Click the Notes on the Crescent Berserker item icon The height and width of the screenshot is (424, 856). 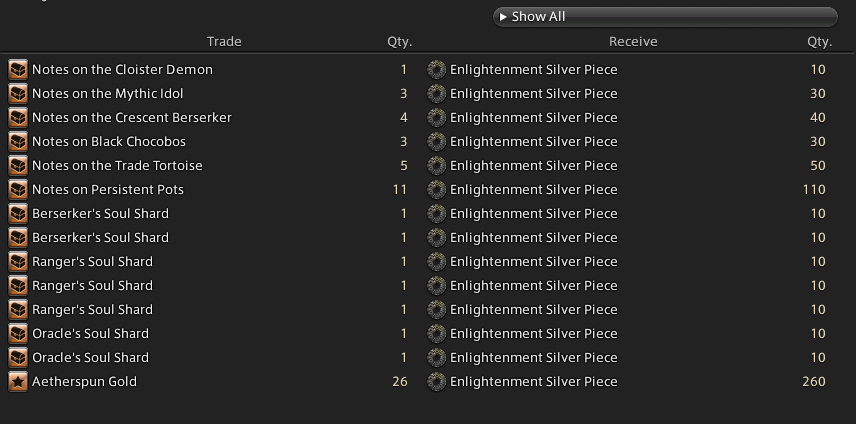(18, 118)
